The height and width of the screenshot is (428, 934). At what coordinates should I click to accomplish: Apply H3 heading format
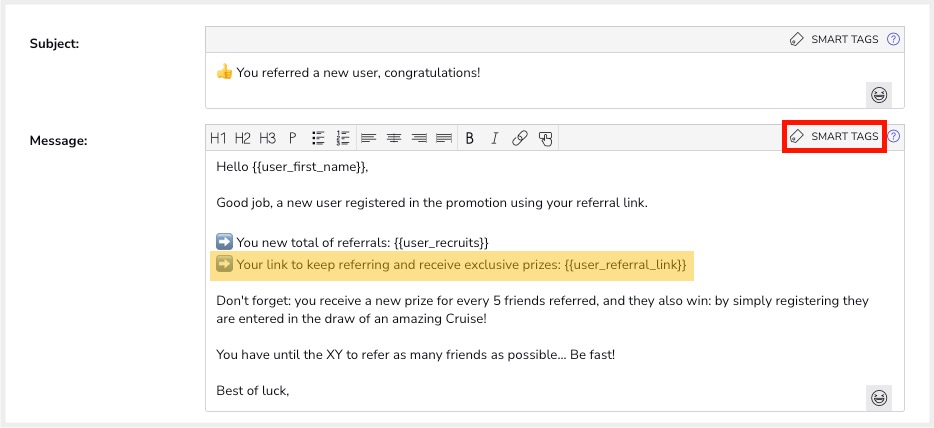[268, 138]
